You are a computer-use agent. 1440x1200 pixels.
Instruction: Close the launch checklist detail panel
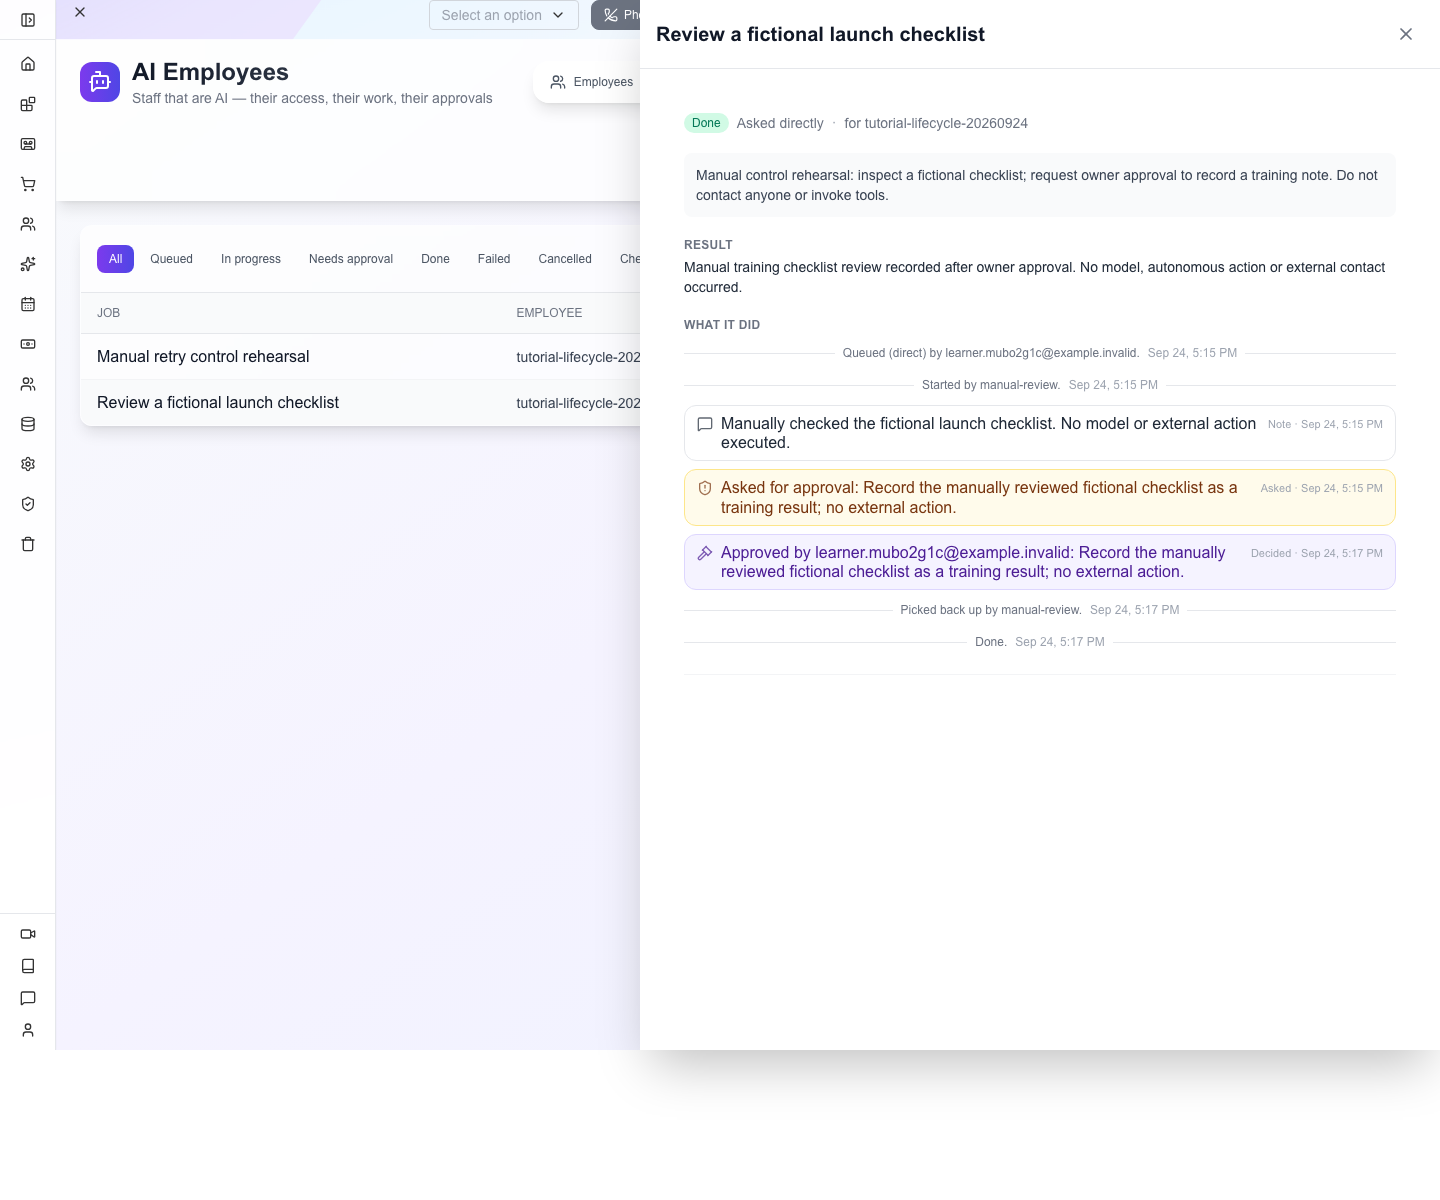coord(1406,34)
